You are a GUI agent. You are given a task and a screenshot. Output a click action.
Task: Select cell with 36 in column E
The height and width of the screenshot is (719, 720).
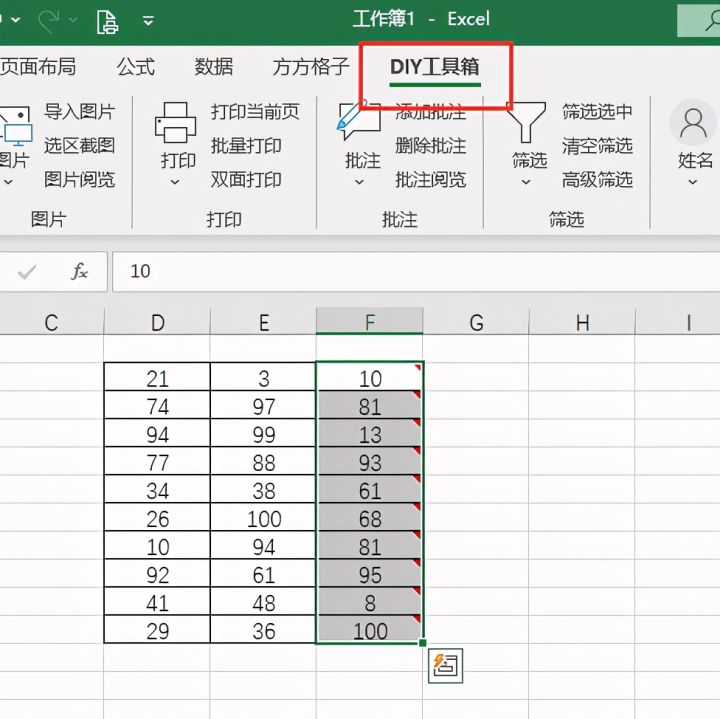pos(264,629)
